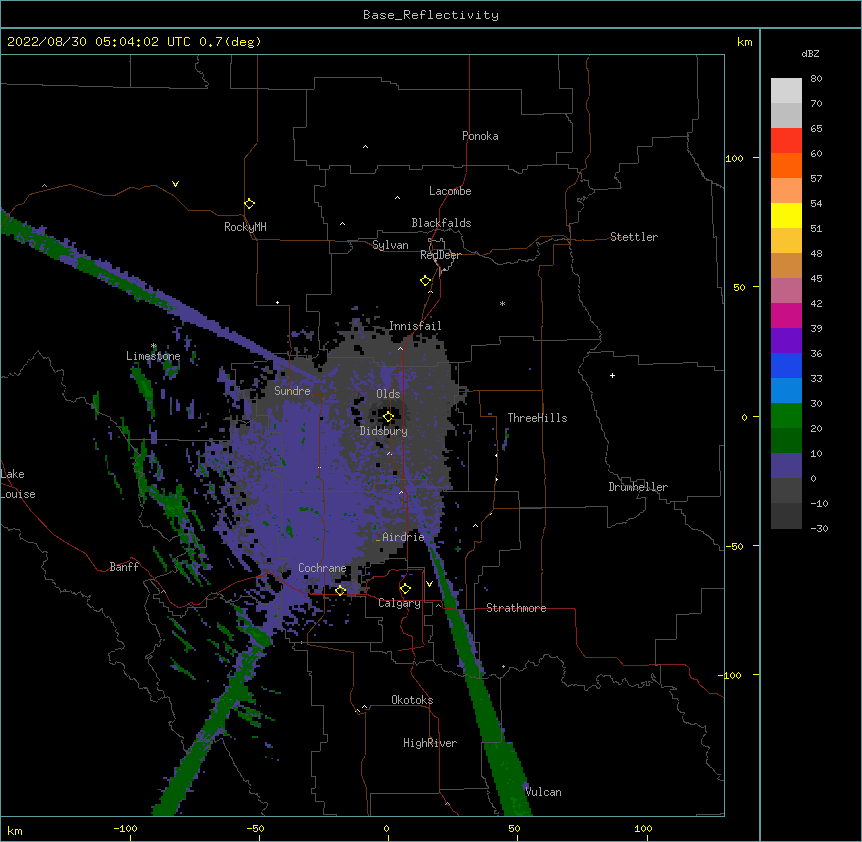Screen dimensions: 862x842
Task: Click the magenta 42 dBZ legend swatch
Action: click(x=786, y=315)
